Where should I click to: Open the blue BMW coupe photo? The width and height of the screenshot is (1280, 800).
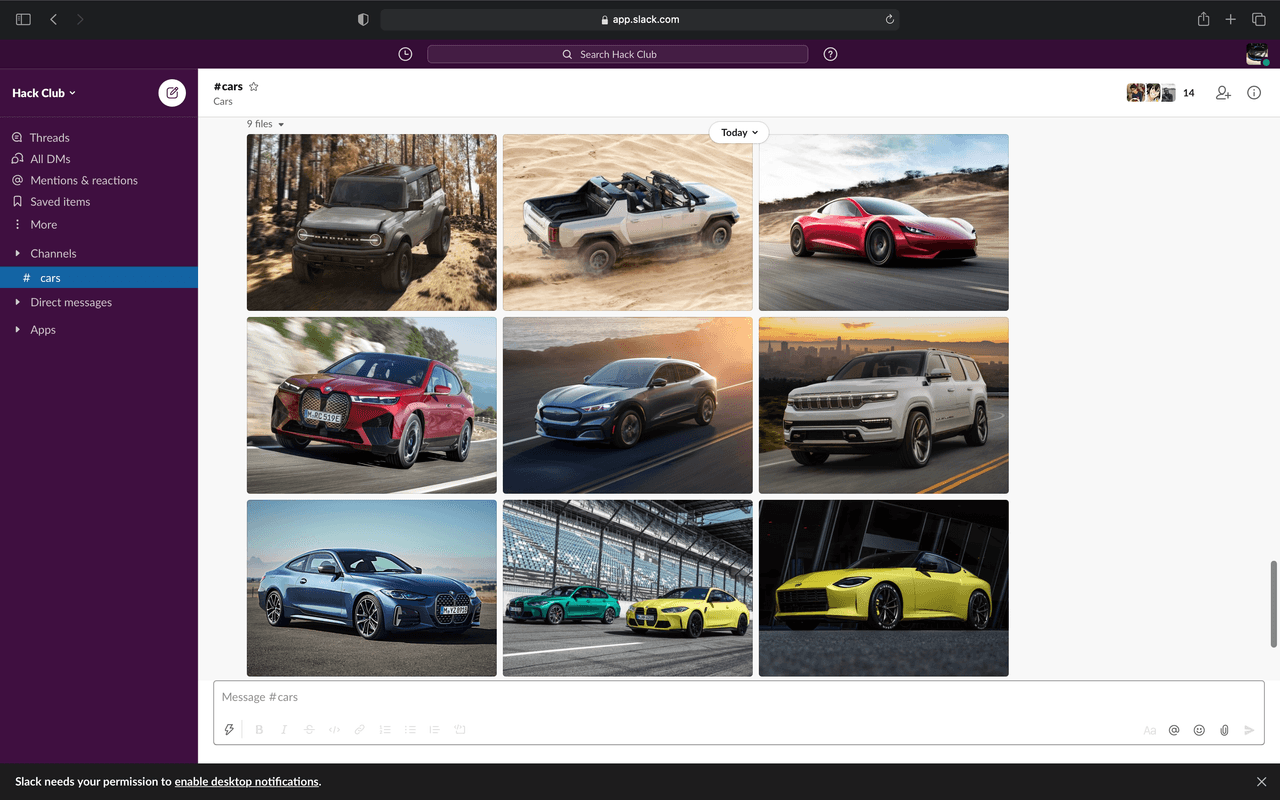pos(372,588)
